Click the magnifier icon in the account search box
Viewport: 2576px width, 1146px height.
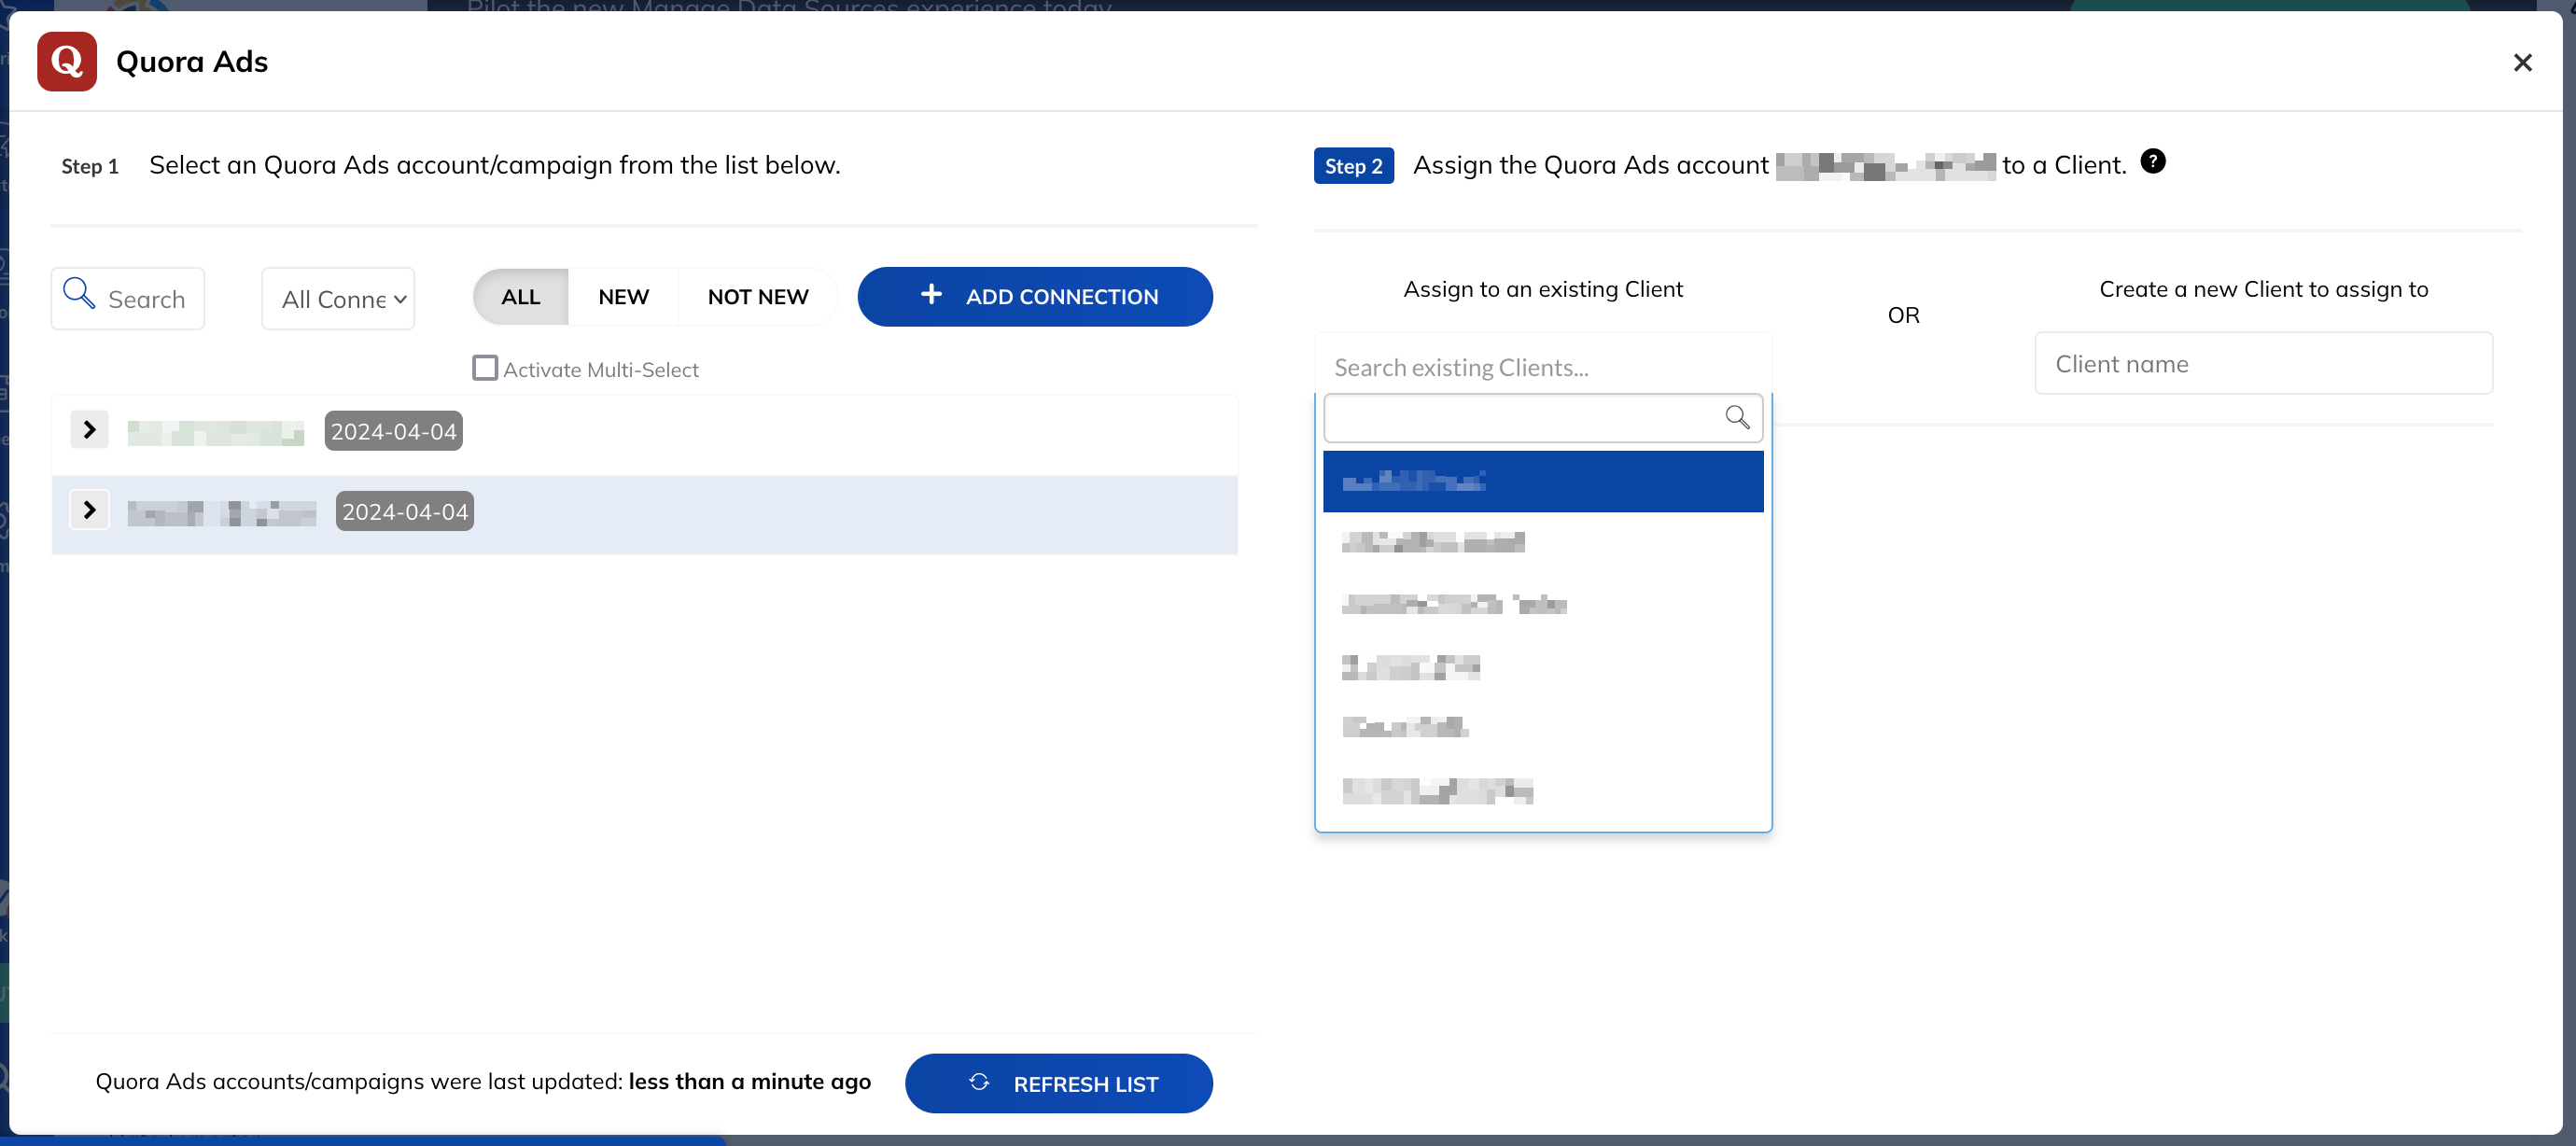(x=79, y=294)
